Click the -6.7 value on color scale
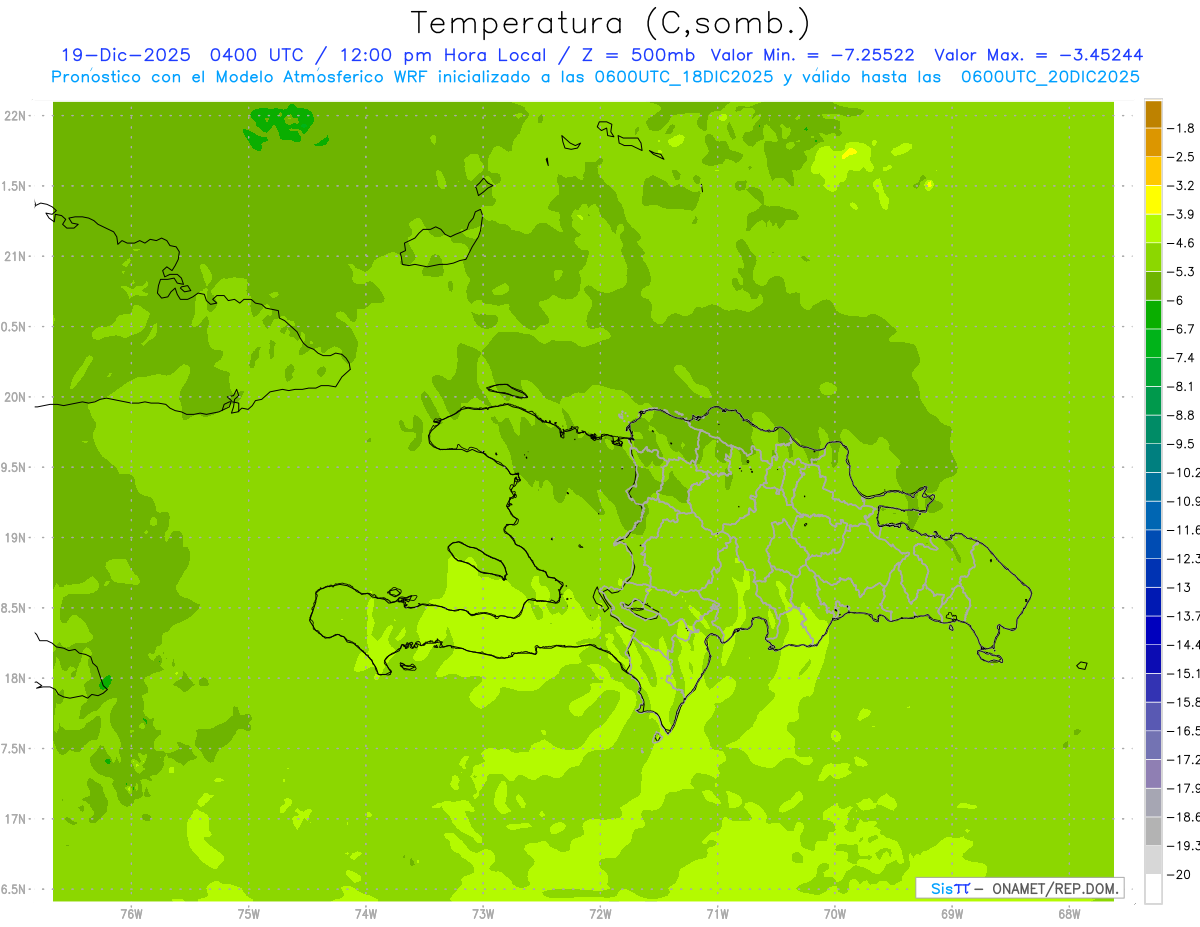Image resolution: width=1200 pixels, height=927 pixels. coord(1181,329)
